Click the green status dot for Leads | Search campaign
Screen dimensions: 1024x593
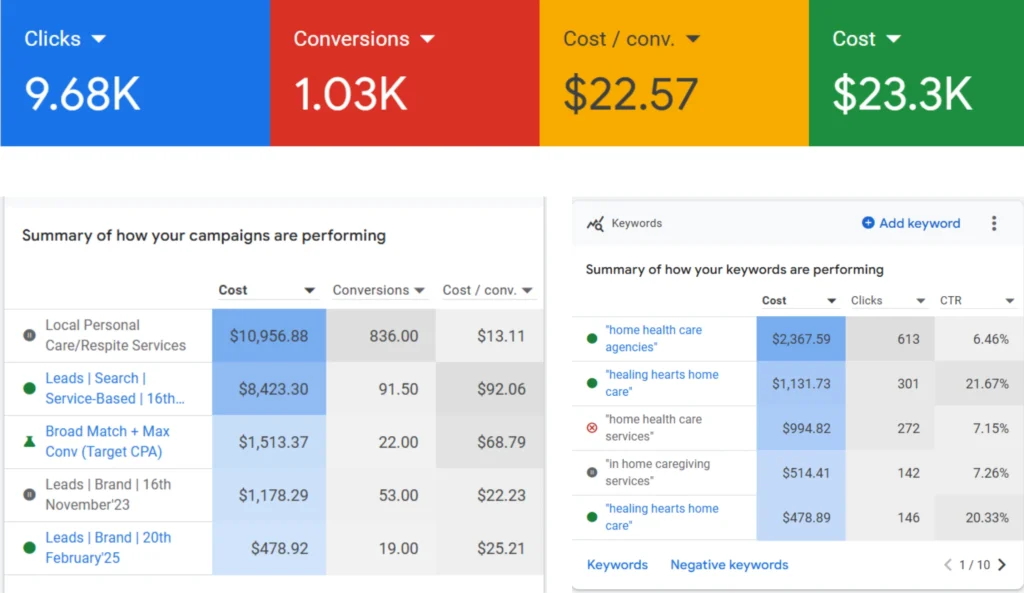[29, 388]
